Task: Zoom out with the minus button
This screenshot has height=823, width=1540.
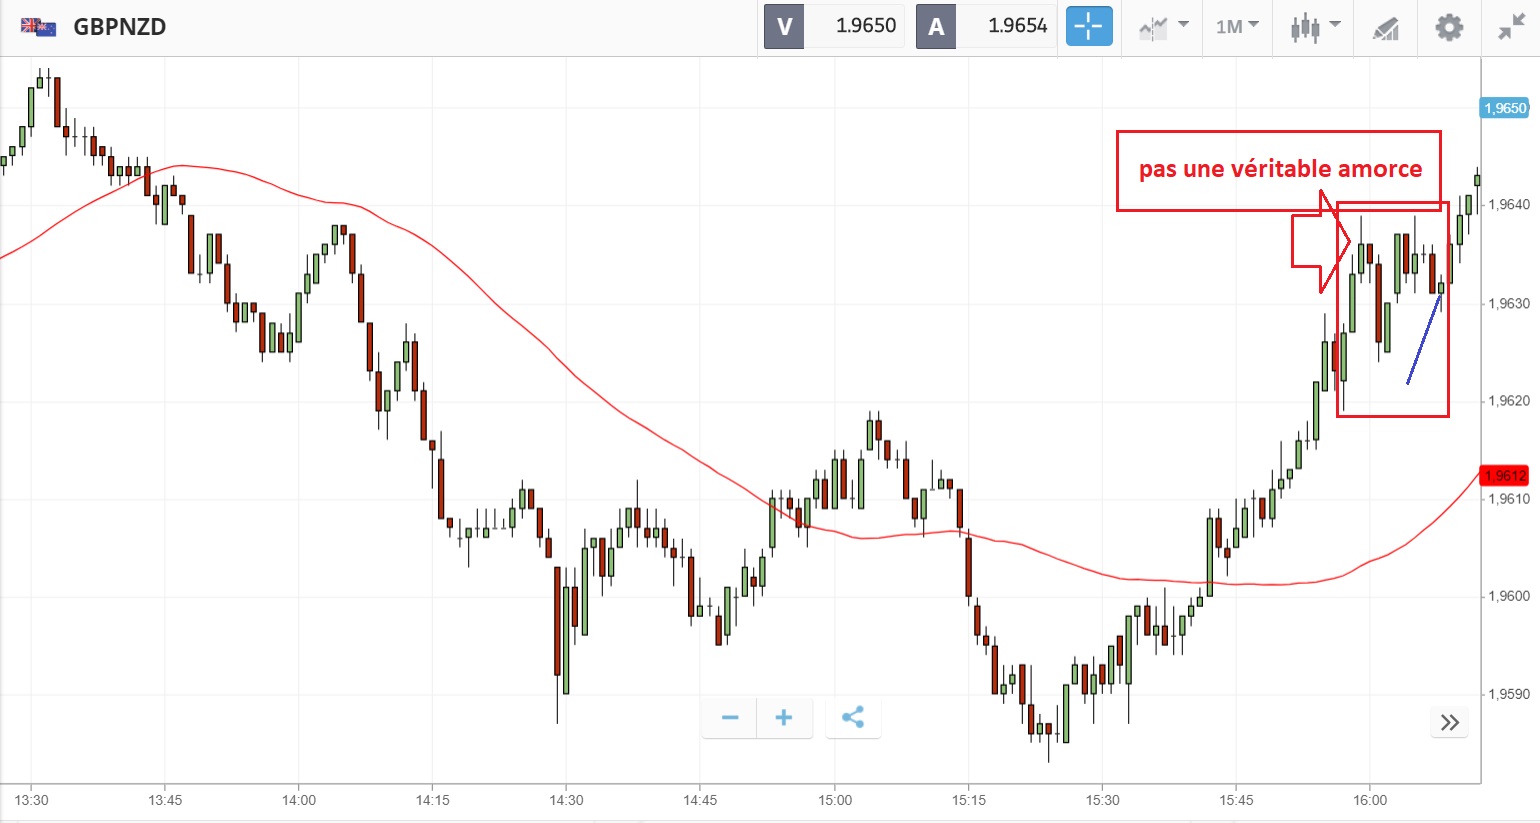Action: 730,718
